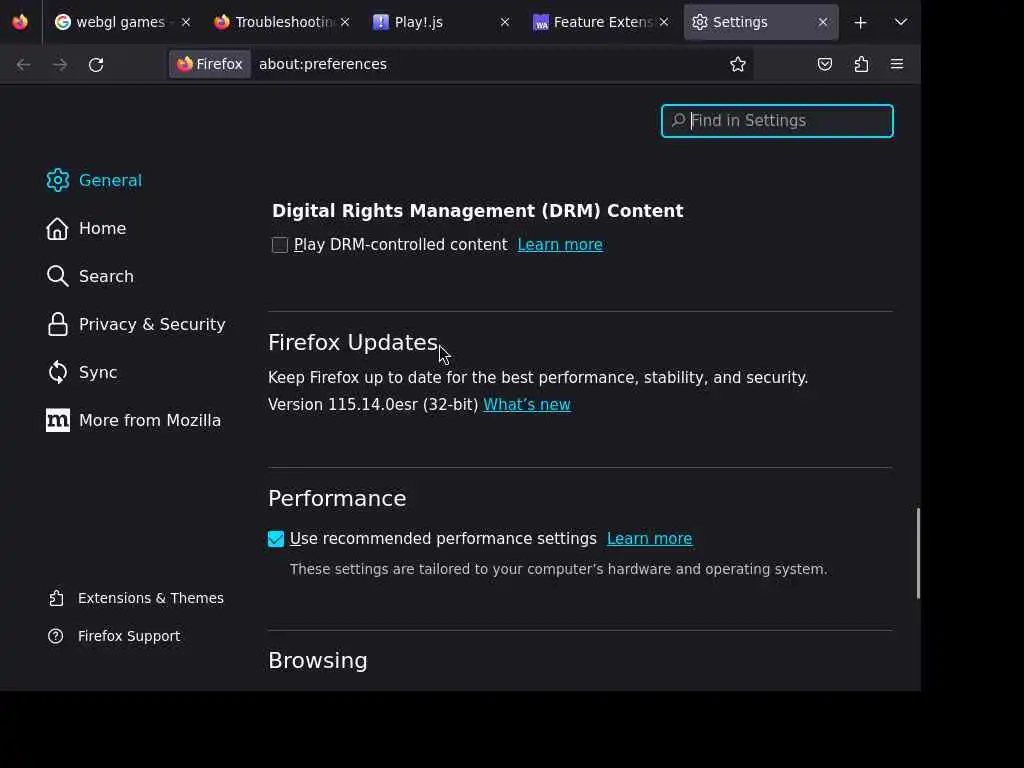Expand the list all tabs chevron
The height and width of the screenshot is (768, 1024).
tap(901, 22)
